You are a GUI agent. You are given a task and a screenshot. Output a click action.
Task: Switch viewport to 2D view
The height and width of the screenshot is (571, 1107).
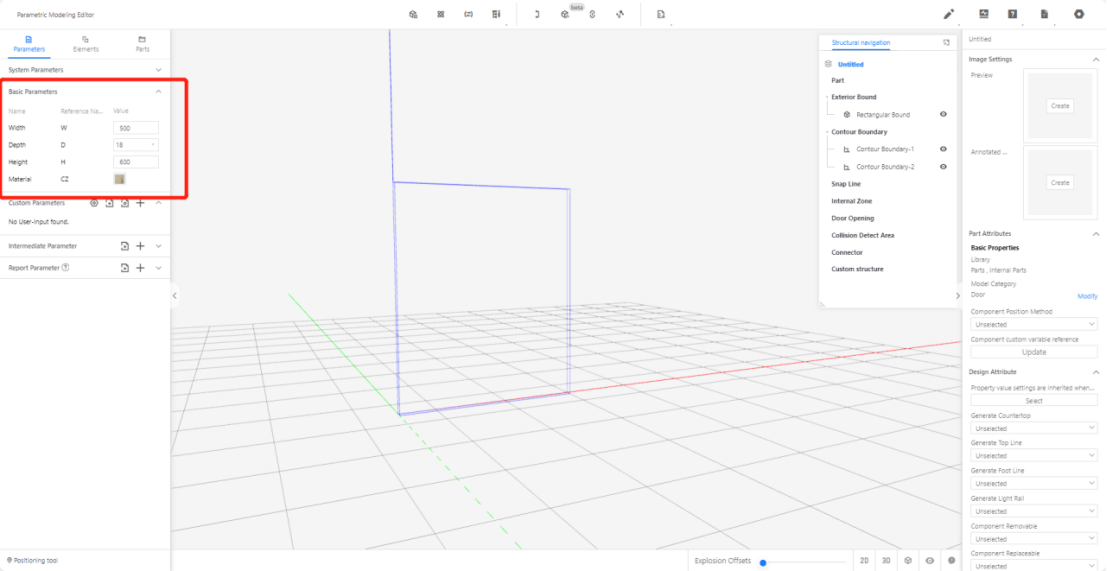click(864, 560)
